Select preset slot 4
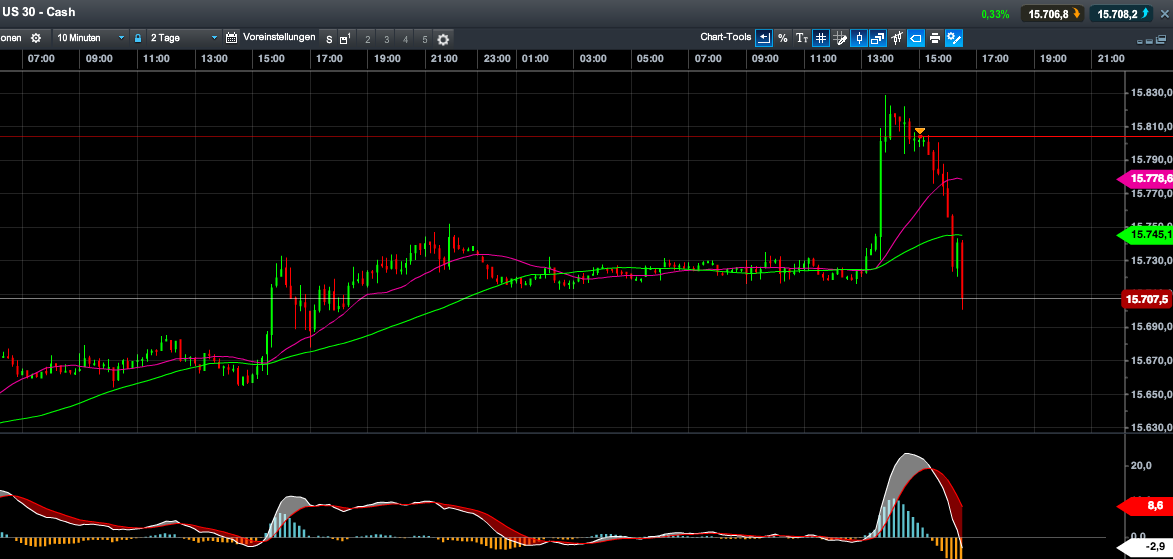The height and width of the screenshot is (559, 1173). coord(405,39)
